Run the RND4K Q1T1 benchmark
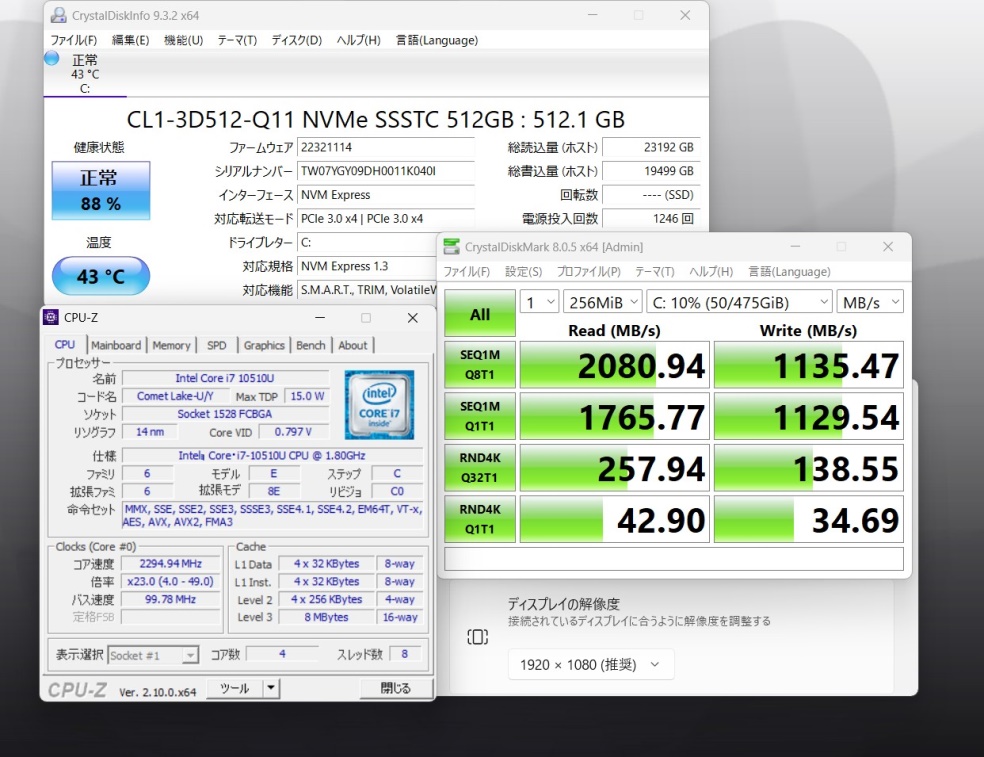 tap(480, 519)
